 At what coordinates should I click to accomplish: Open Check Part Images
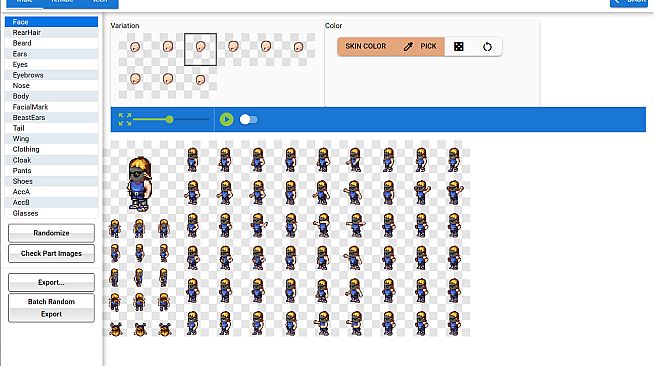click(x=51, y=253)
